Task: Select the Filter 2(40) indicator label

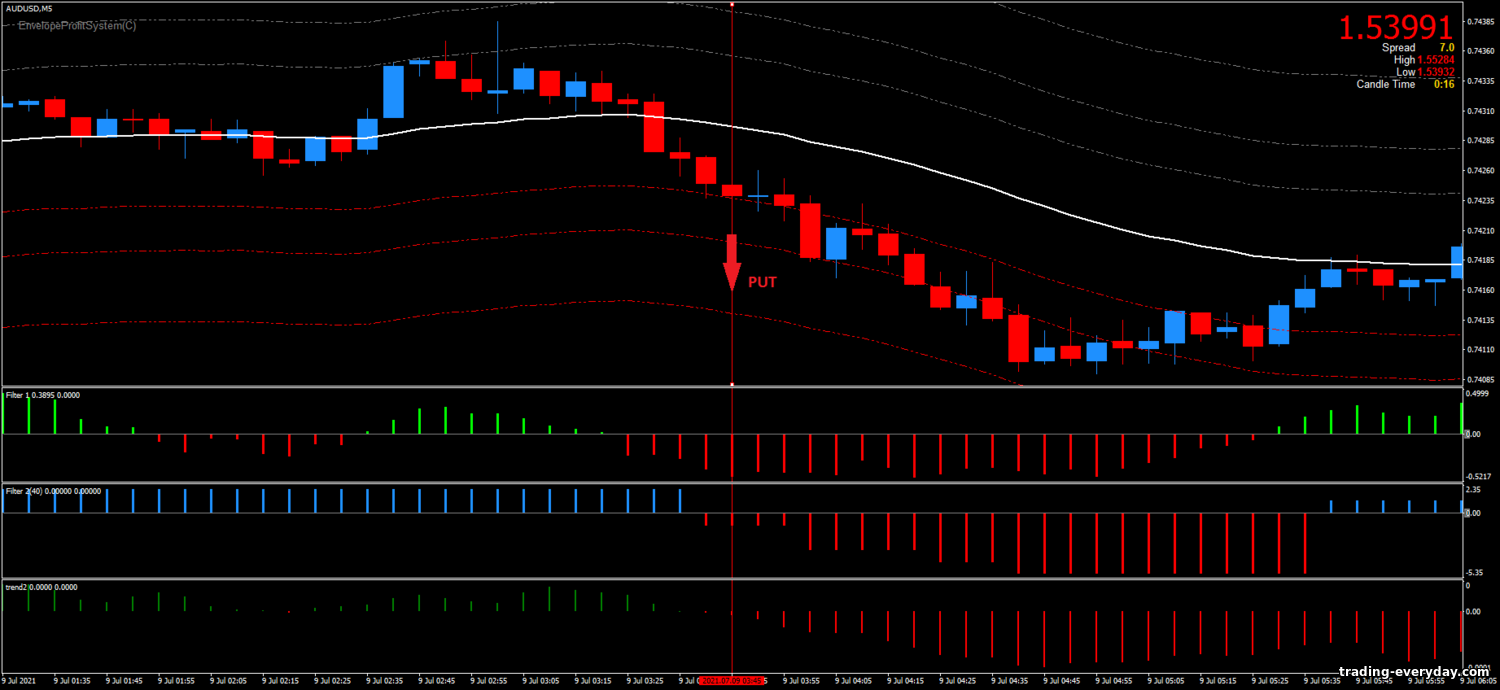Action: pos(52,491)
